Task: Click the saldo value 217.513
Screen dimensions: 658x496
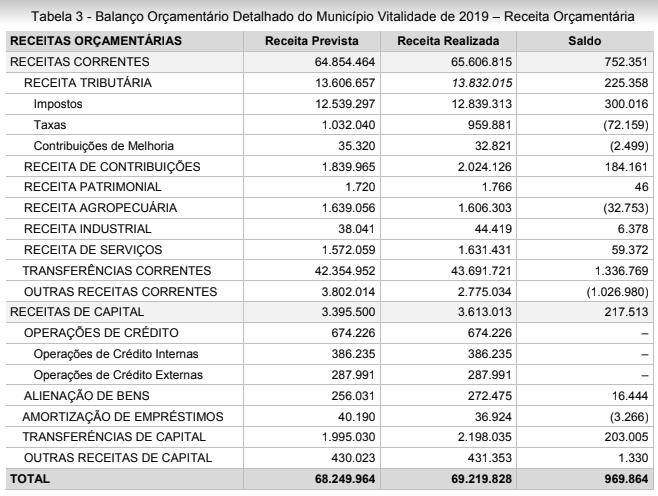Action: coord(626,312)
